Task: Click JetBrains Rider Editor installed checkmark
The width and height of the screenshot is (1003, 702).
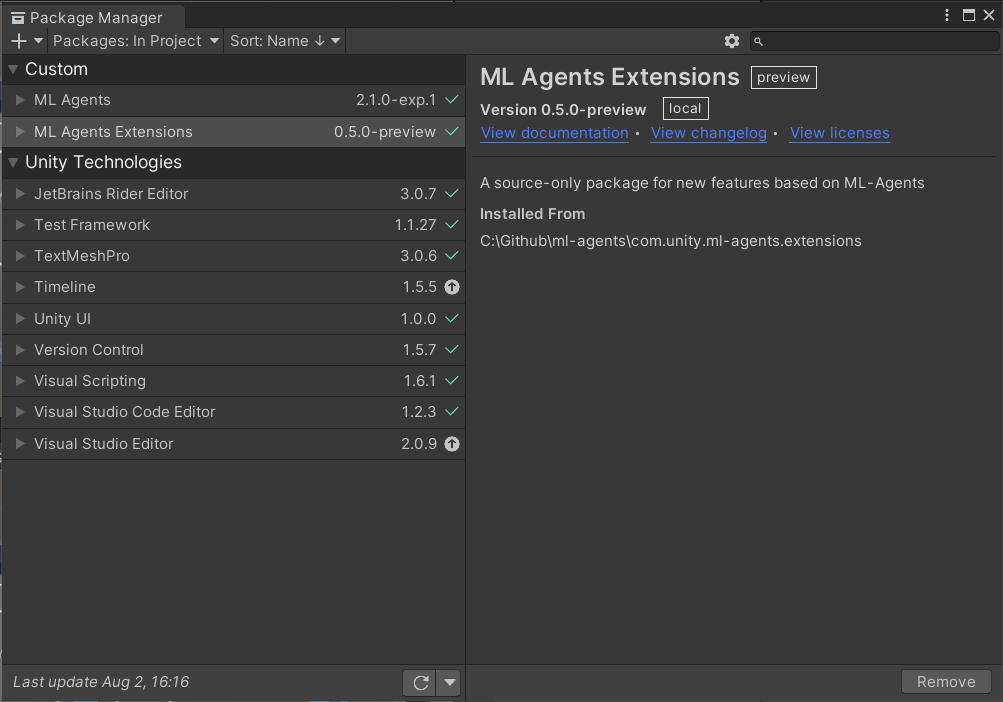Action: pos(452,194)
